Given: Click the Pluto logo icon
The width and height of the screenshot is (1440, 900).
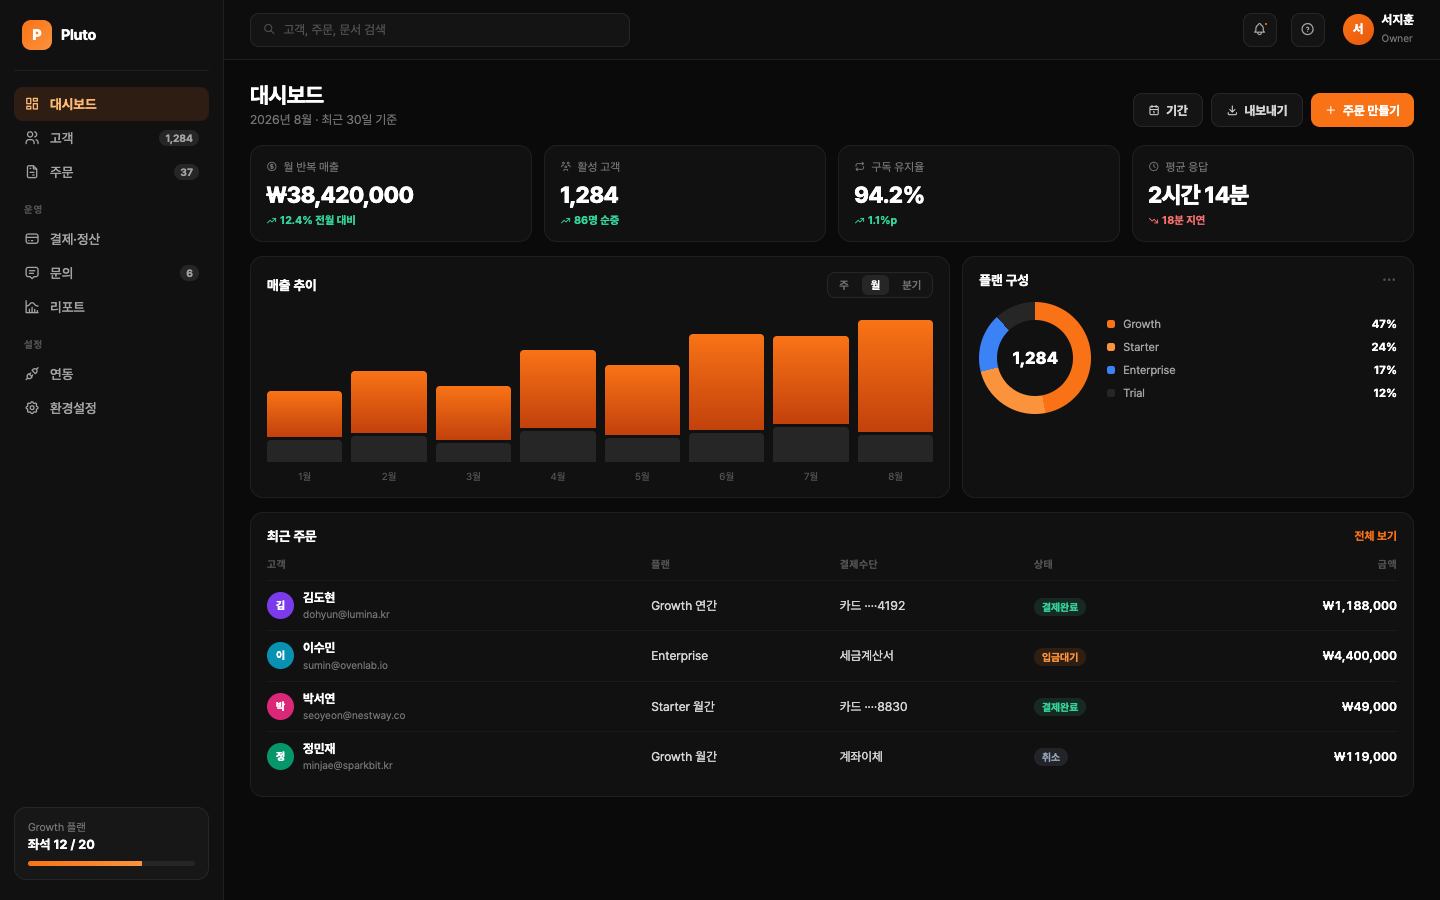Looking at the screenshot, I should pyautogui.click(x=37, y=35).
